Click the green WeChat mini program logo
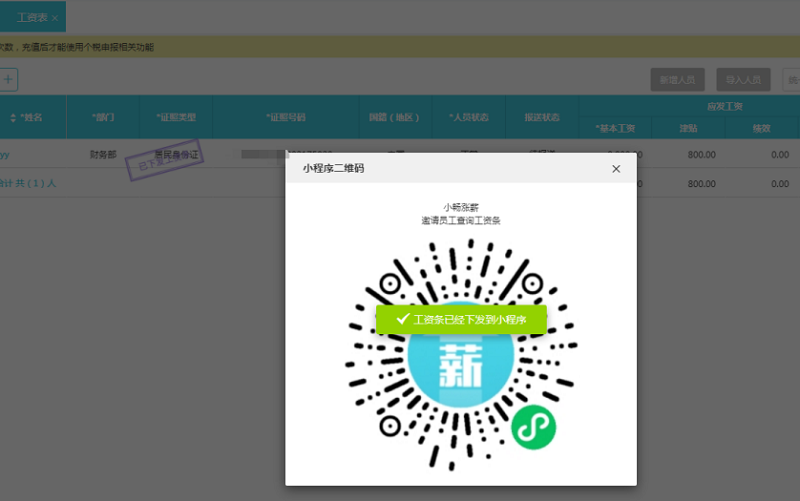The image size is (800, 501). coord(534,427)
